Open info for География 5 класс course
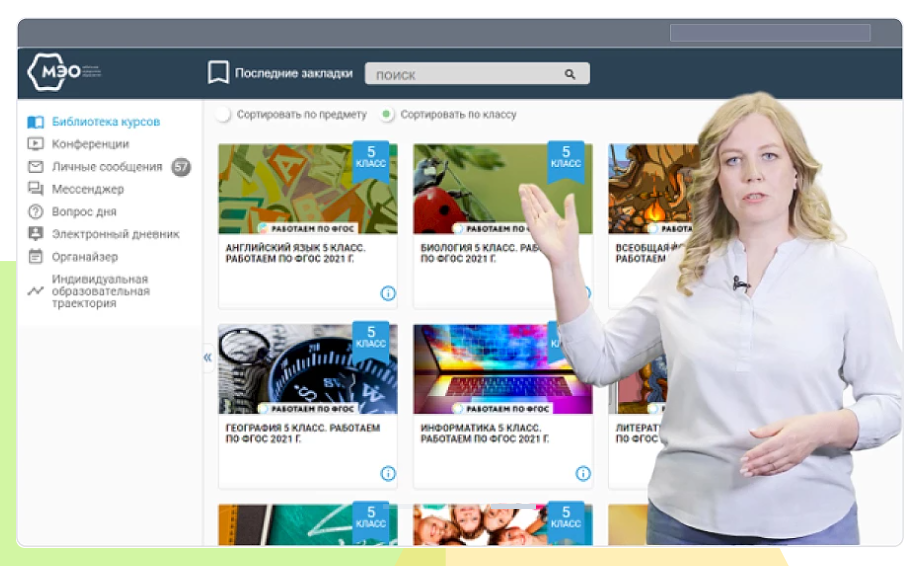This screenshot has width=916, height=566. click(388, 473)
